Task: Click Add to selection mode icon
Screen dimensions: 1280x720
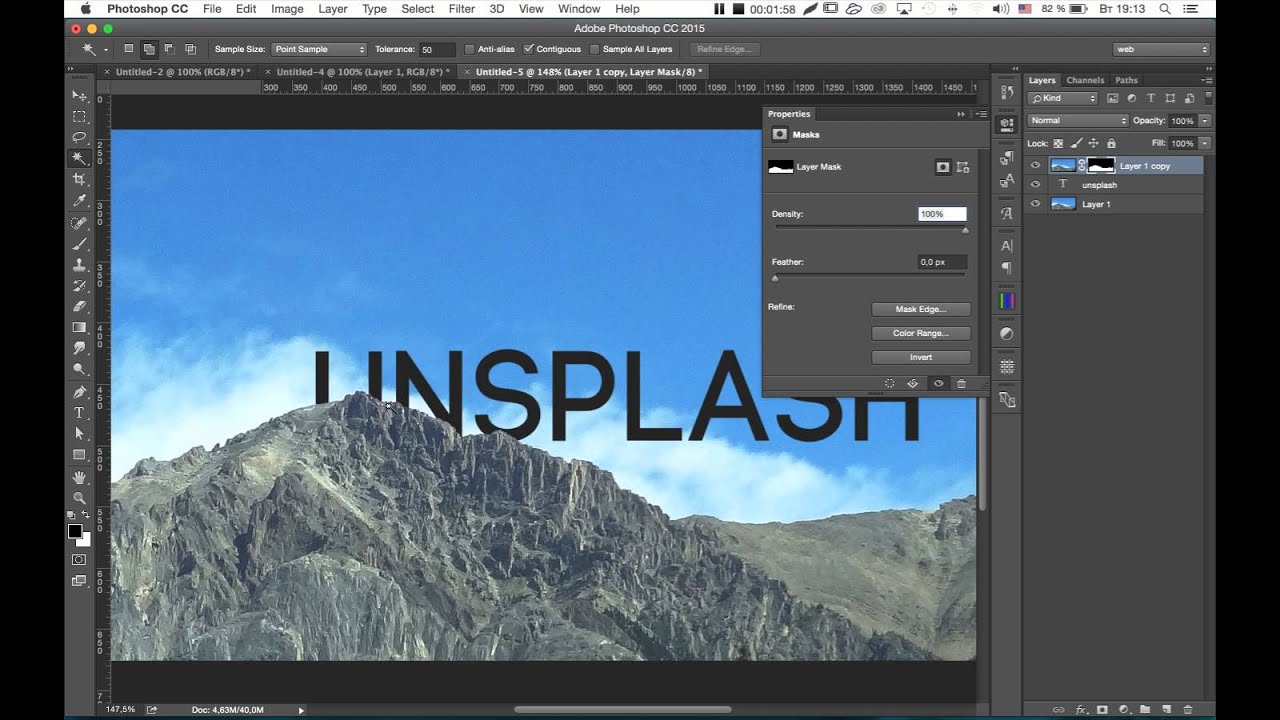Action: click(148, 49)
